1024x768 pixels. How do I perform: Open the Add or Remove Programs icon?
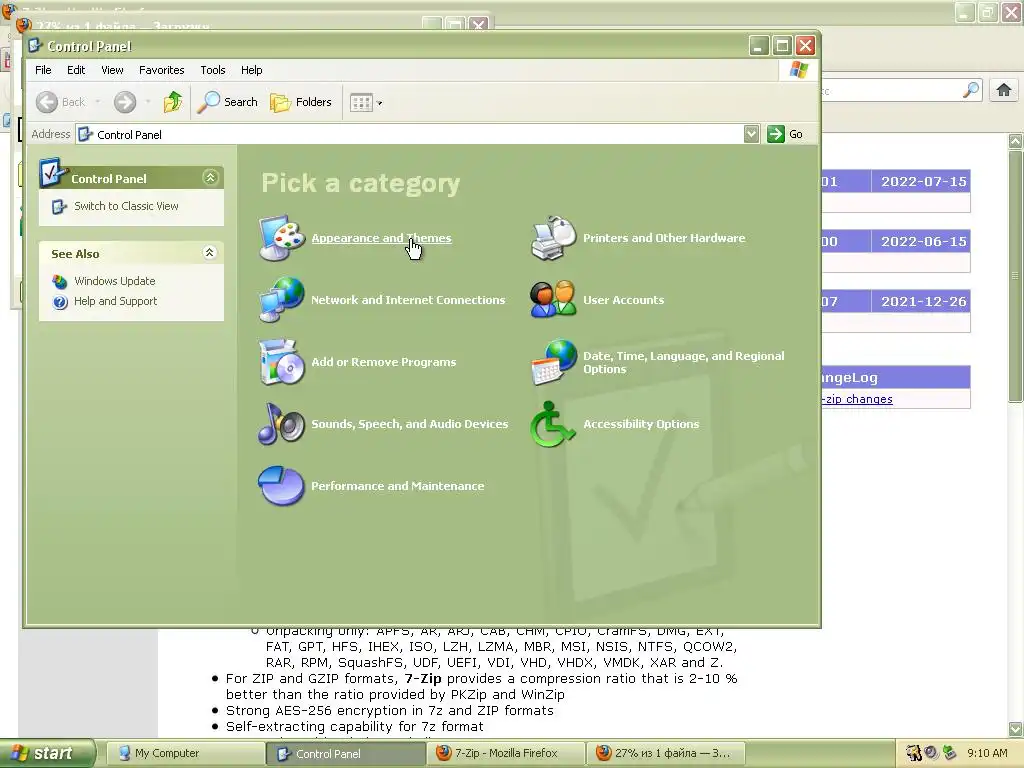click(x=281, y=362)
